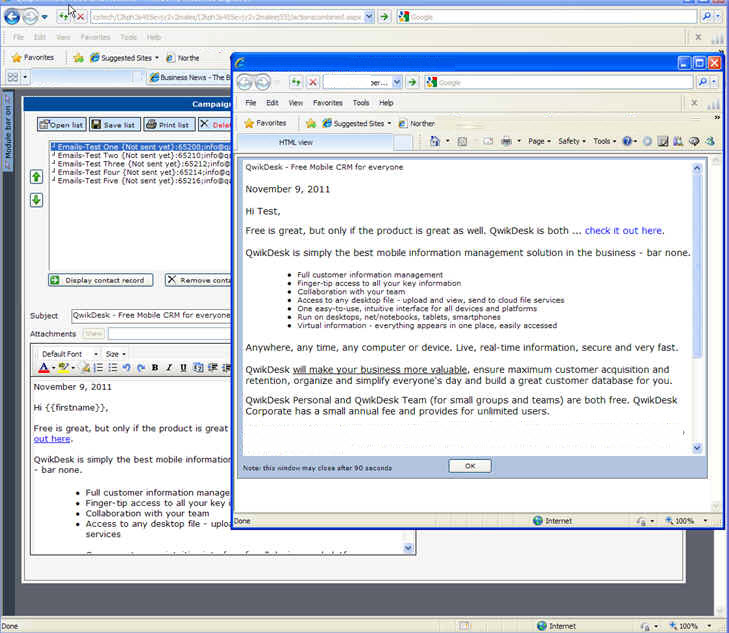
Task: Open Favorites menu in front window
Action: click(328, 103)
